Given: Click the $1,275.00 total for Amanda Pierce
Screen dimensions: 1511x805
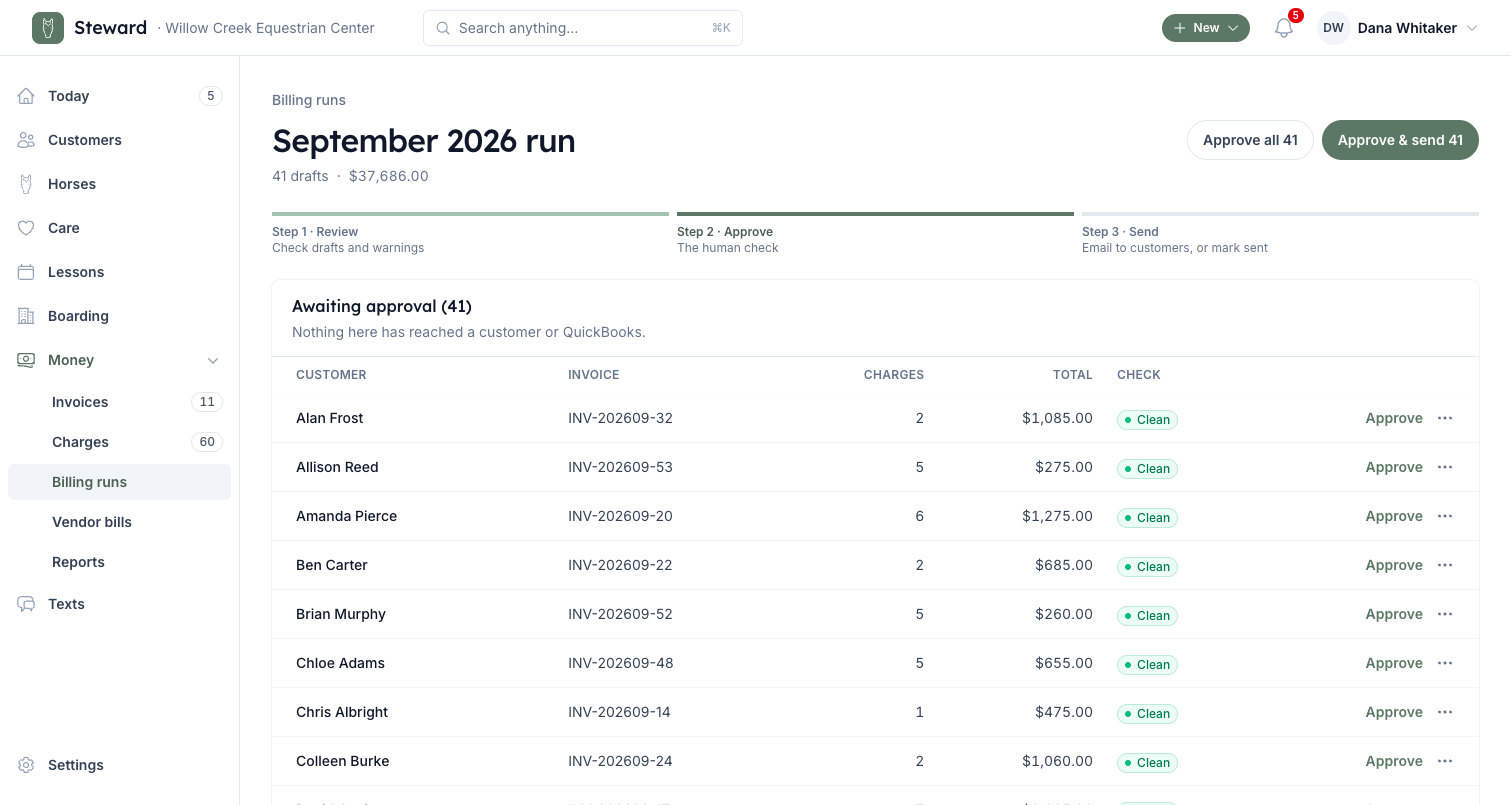Looking at the screenshot, I should point(1057,516).
